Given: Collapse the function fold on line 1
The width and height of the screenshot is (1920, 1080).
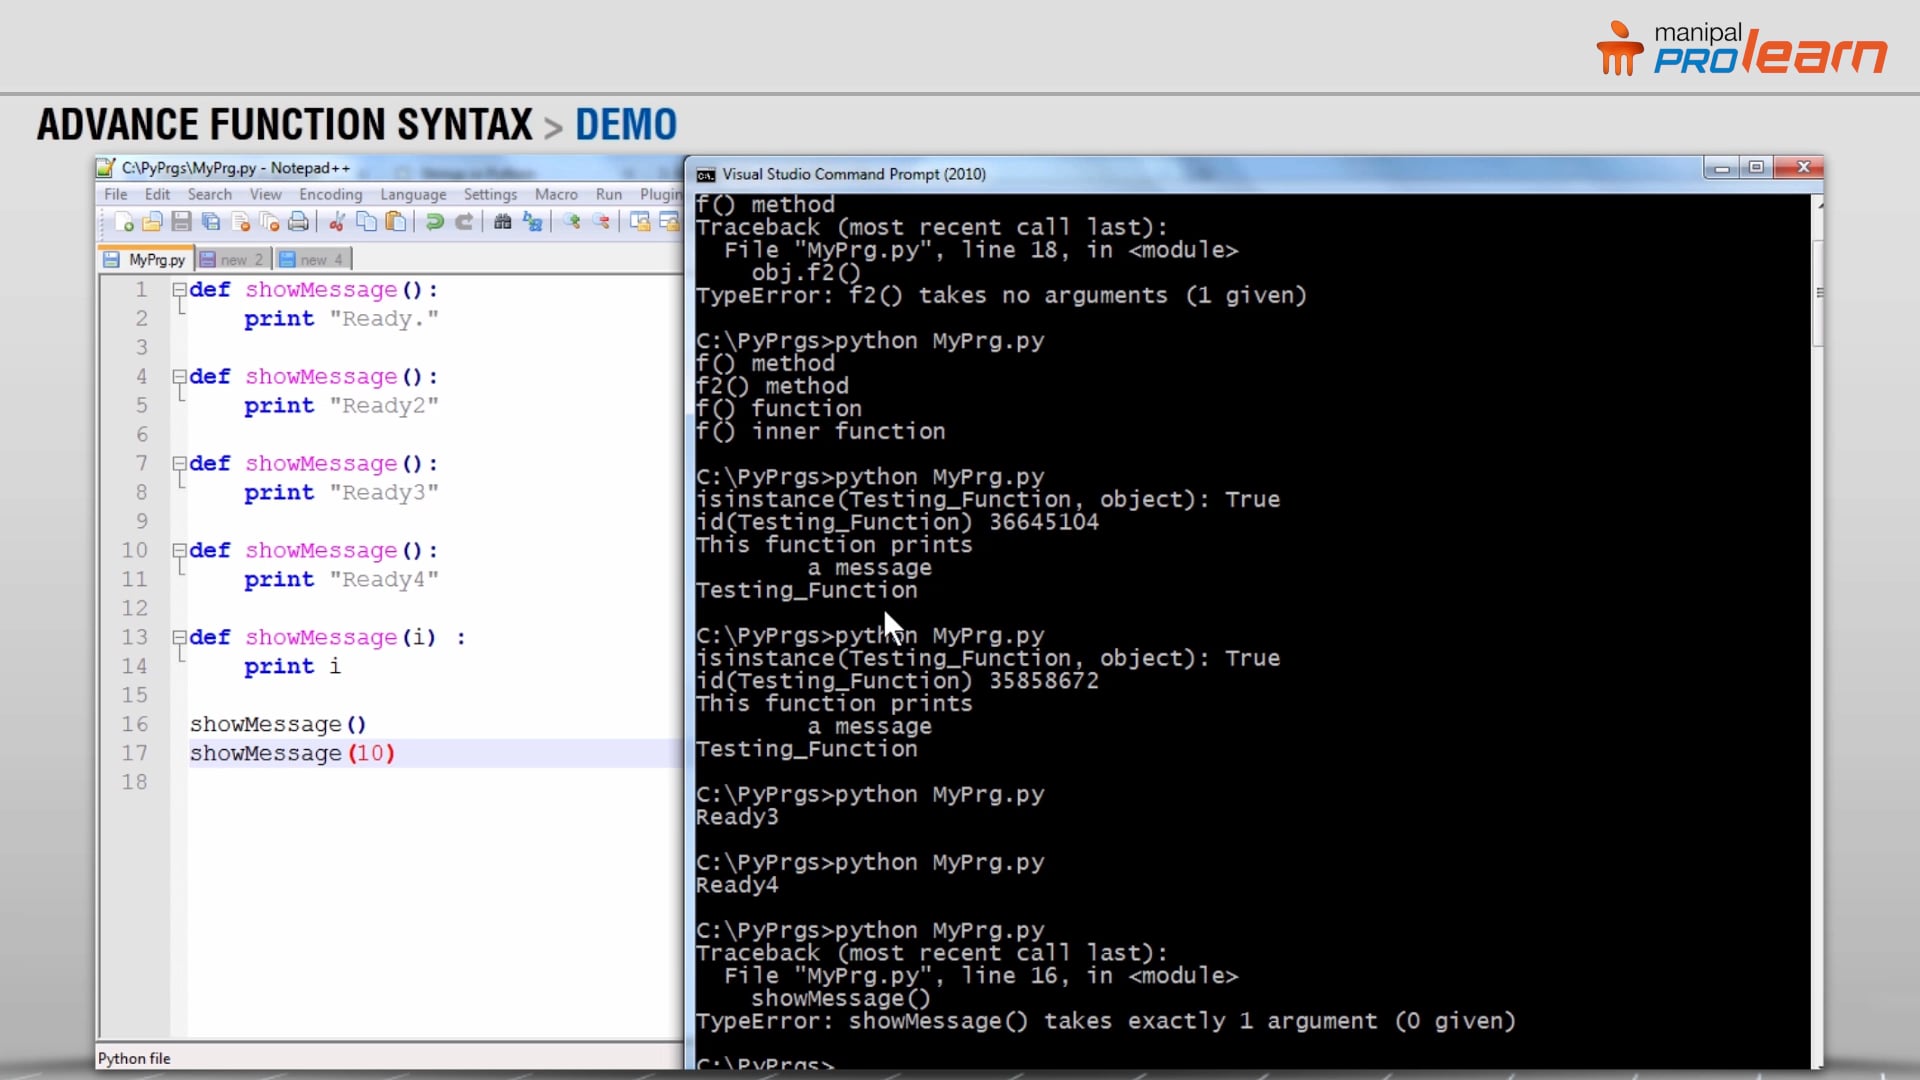Looking at the screenshot, I should [x=178, y=290].
